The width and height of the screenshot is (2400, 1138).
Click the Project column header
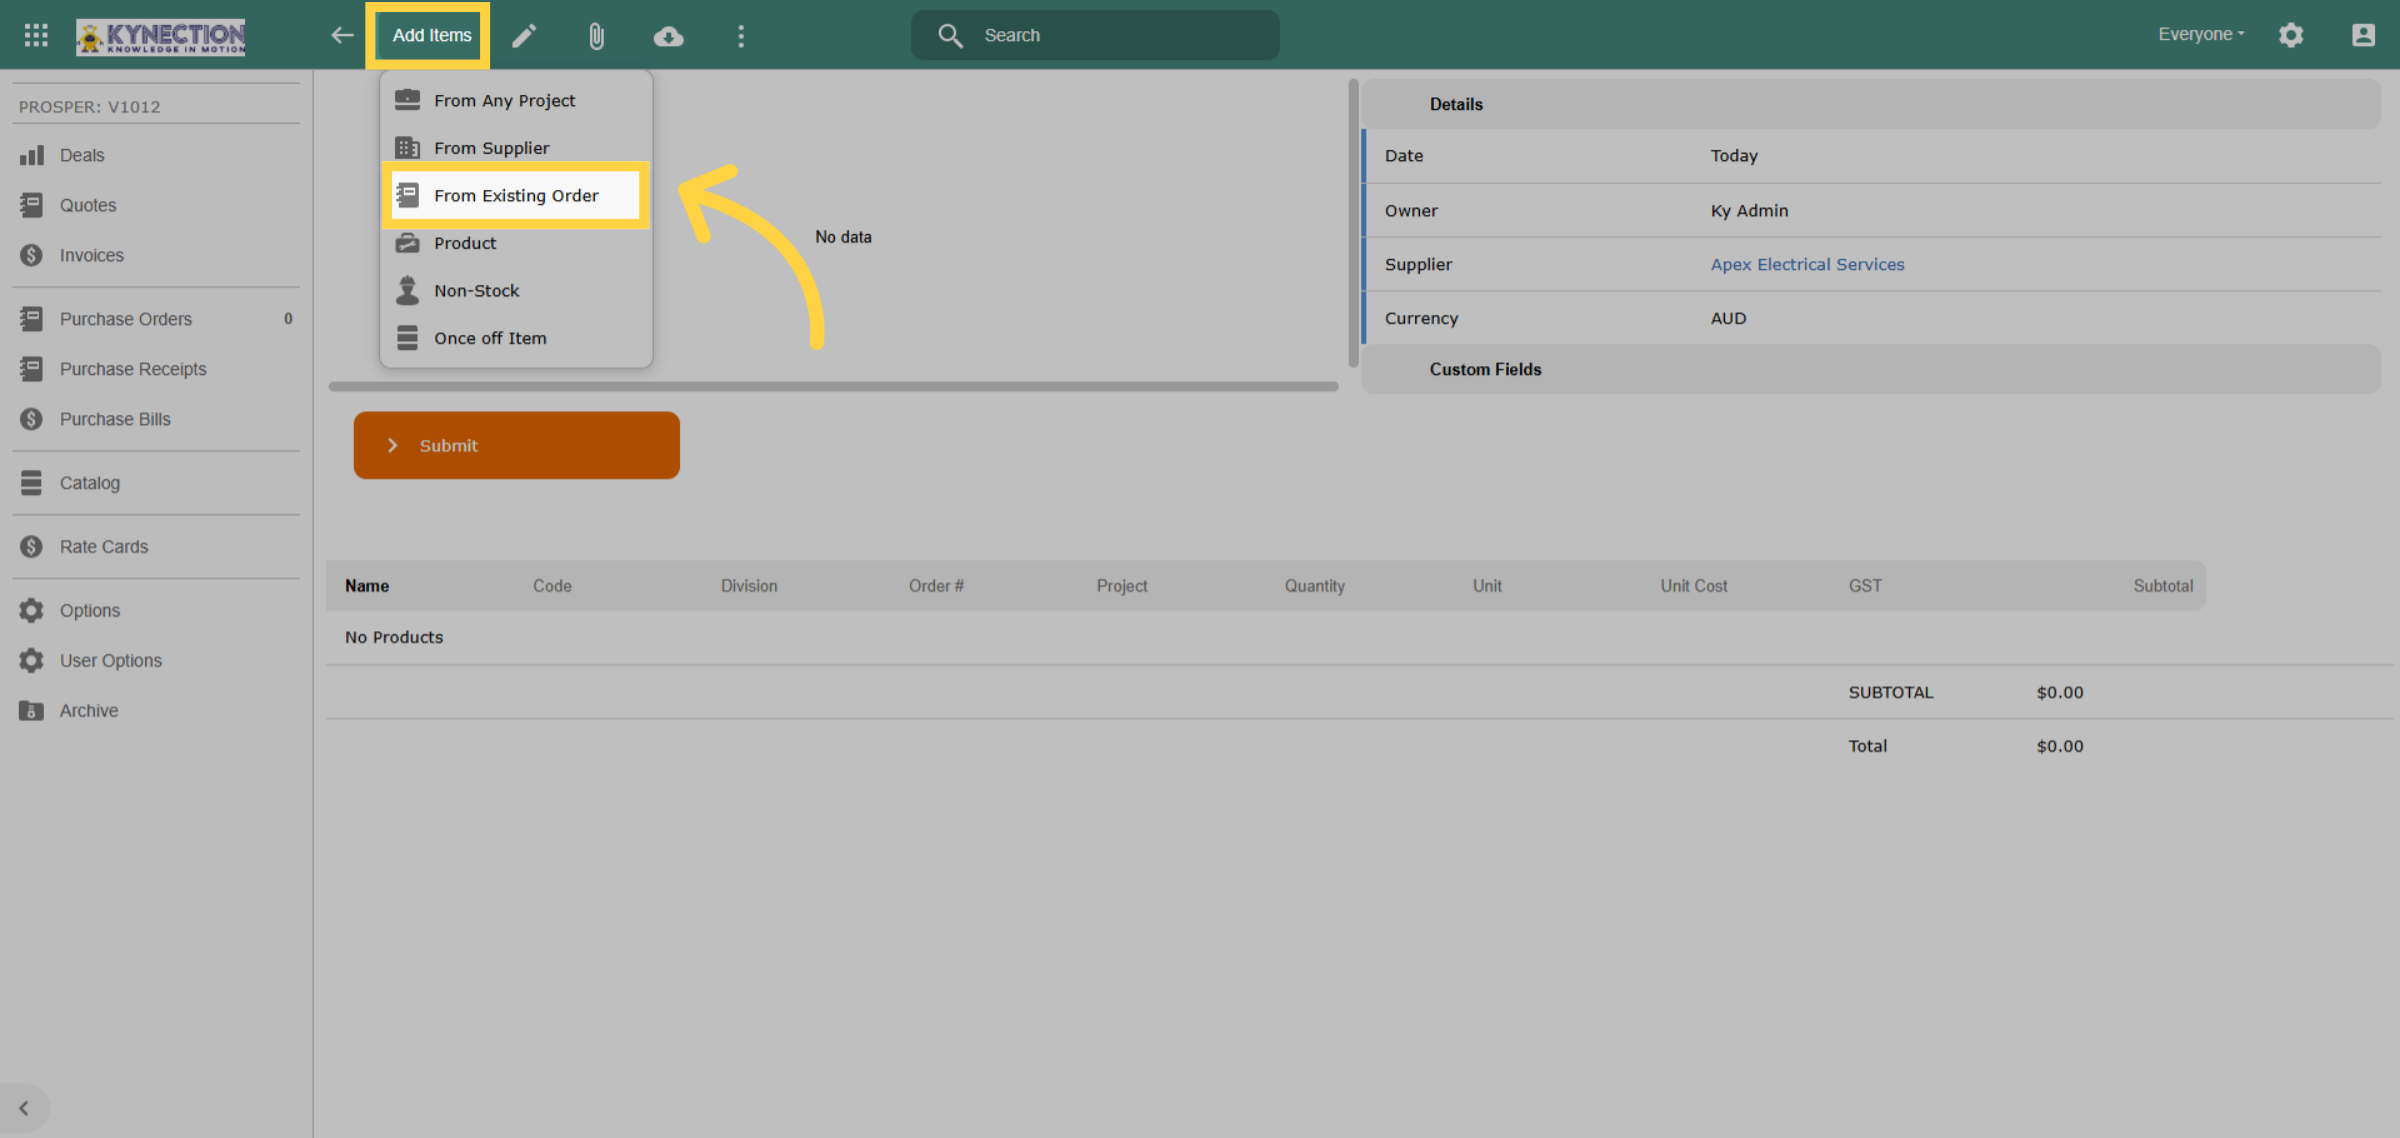[x=1122, y=586]
